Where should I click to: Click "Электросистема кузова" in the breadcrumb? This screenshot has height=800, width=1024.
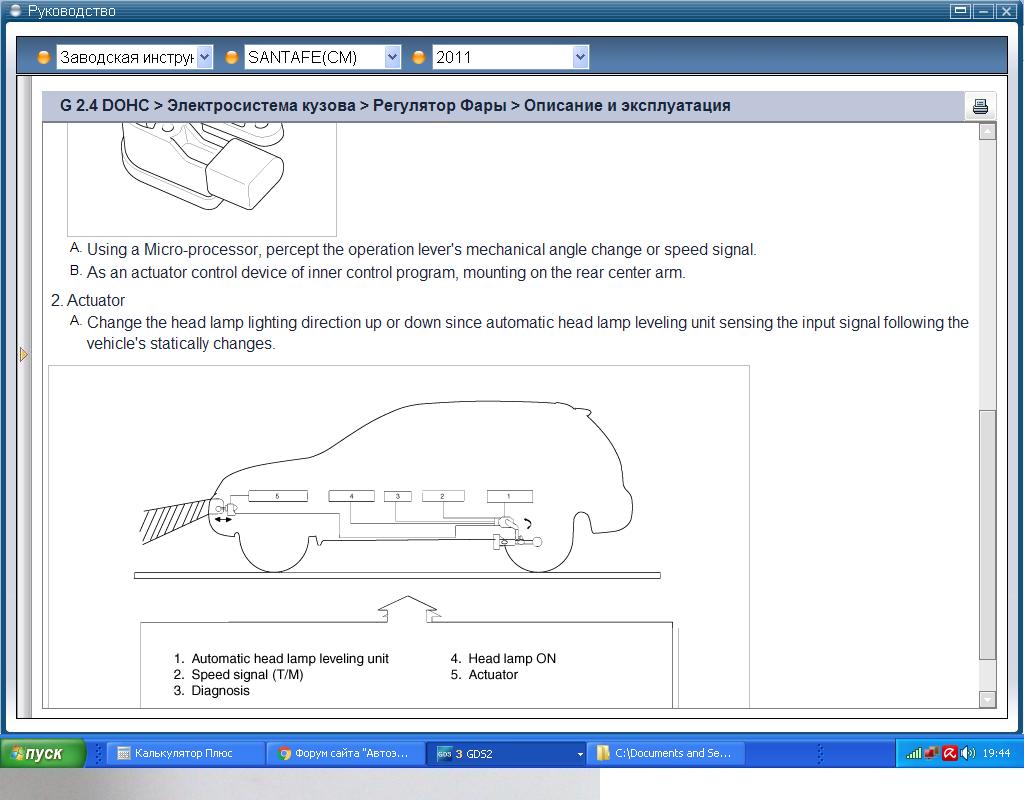tap(261, 105)
